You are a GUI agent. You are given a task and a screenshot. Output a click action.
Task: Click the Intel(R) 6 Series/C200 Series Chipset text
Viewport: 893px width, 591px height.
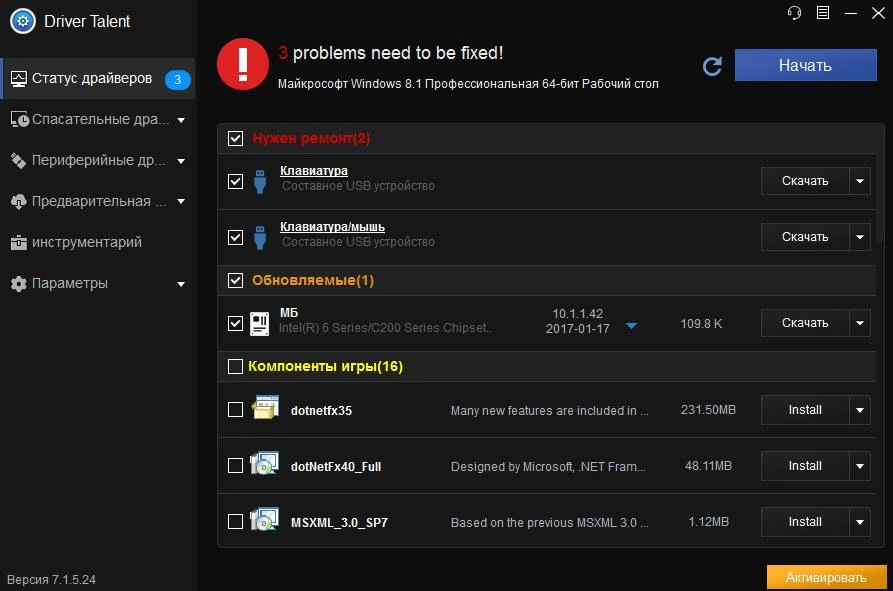tap(384, 328)
